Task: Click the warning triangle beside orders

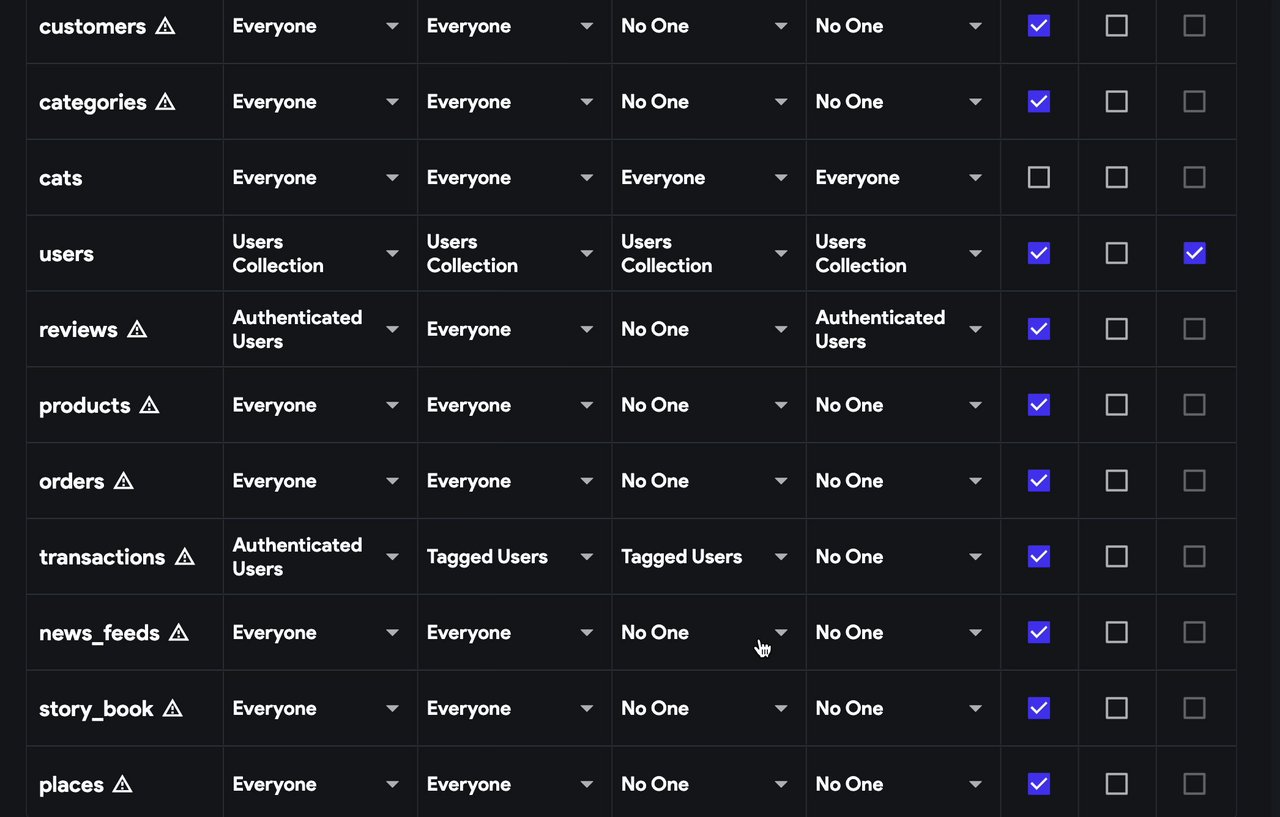Action: pos(123,481)
